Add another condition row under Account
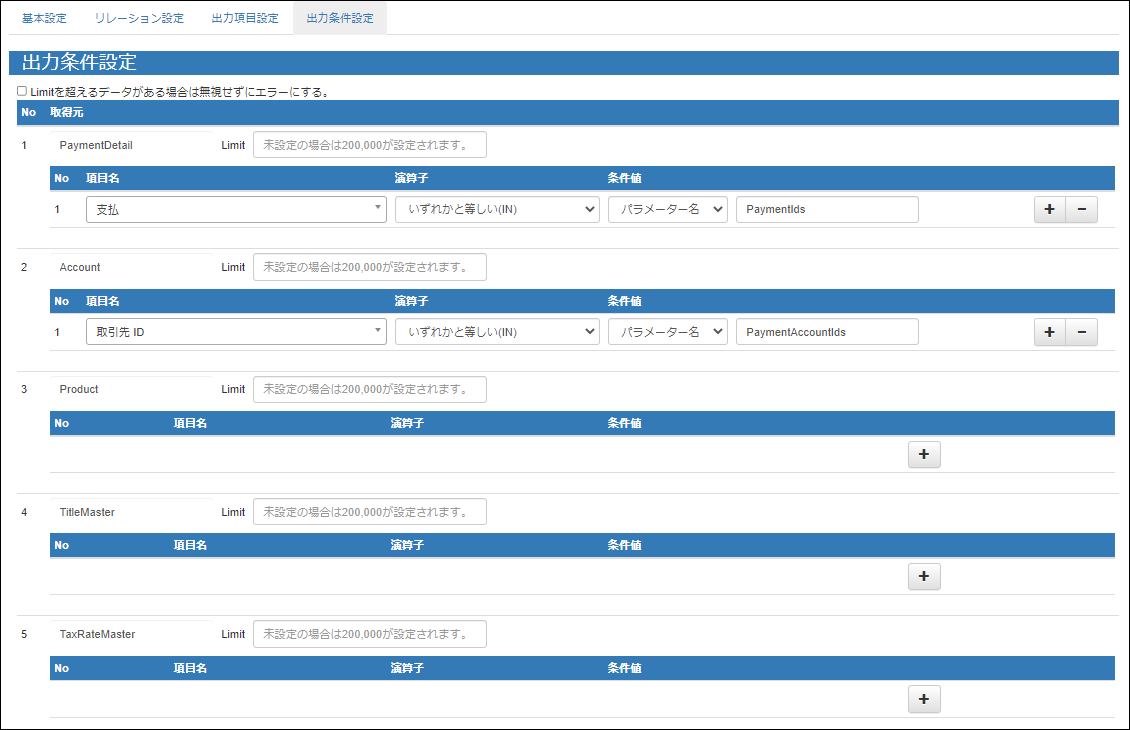The height and width of the screenshot is (730, 1130). (x=1049, y=331)
